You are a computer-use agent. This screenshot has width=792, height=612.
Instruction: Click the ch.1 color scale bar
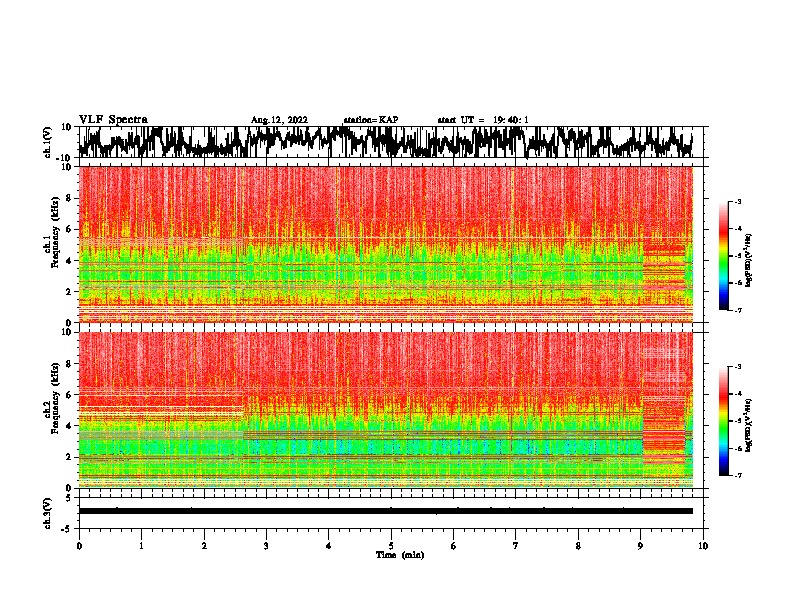pyautogui.click(x=723, y=256)
